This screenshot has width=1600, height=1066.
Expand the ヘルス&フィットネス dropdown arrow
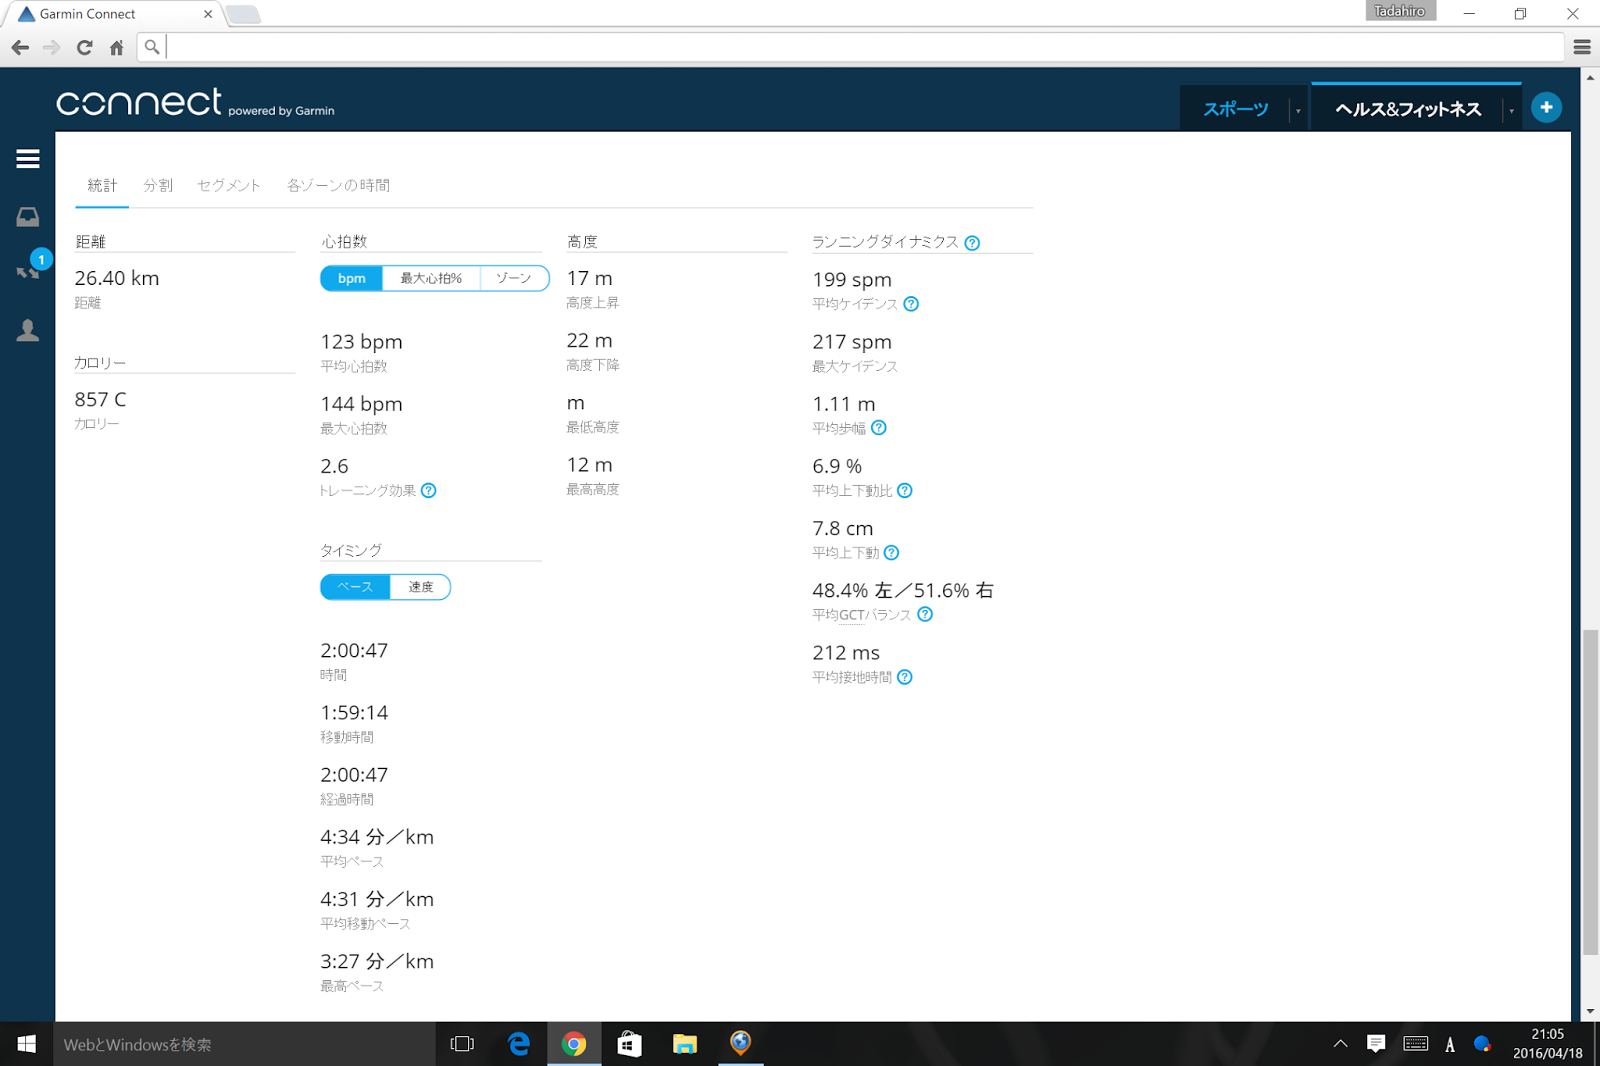pyautogui.click(x=1511, y=111)
